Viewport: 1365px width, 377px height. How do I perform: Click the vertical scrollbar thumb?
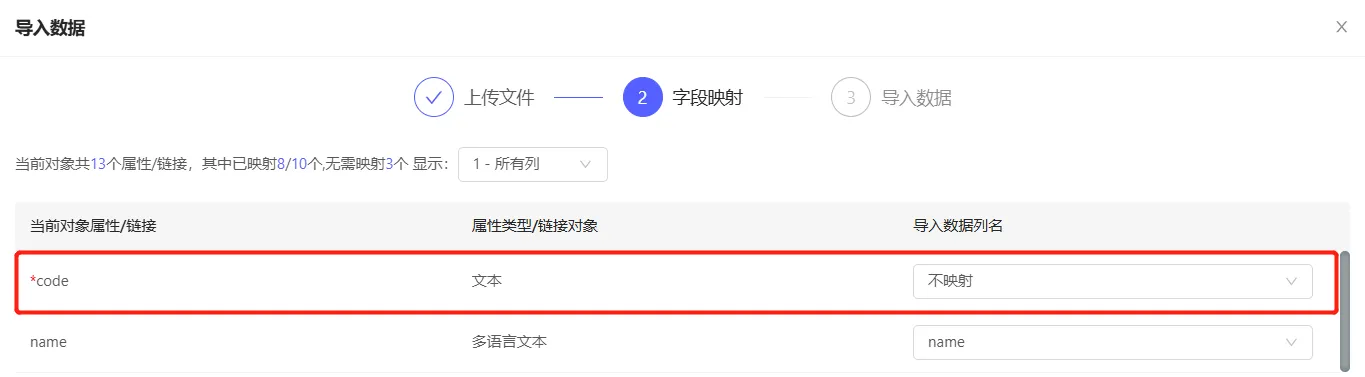[x=1345, y=310]
